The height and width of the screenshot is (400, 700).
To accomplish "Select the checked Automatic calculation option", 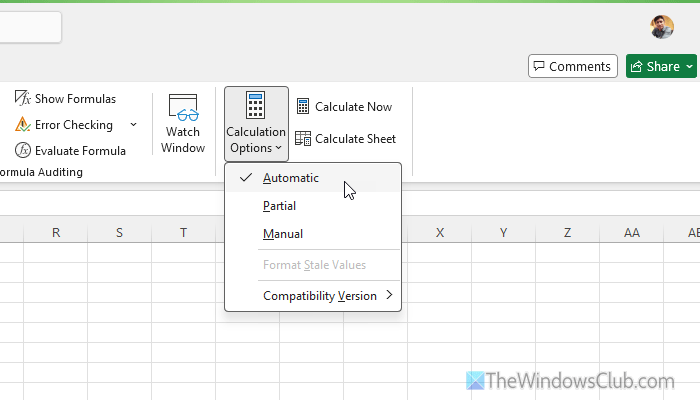I will [x=291, y=178].
